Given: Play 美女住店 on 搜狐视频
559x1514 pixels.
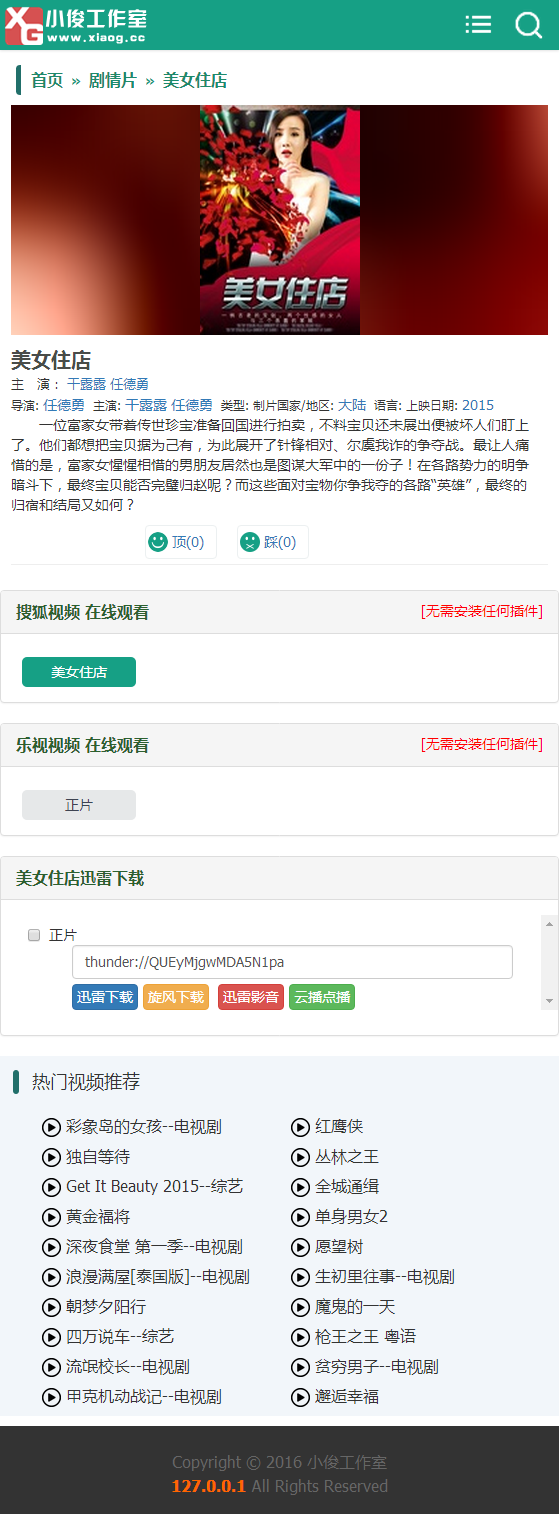Looking at the screenshot, I should point(79,672).
